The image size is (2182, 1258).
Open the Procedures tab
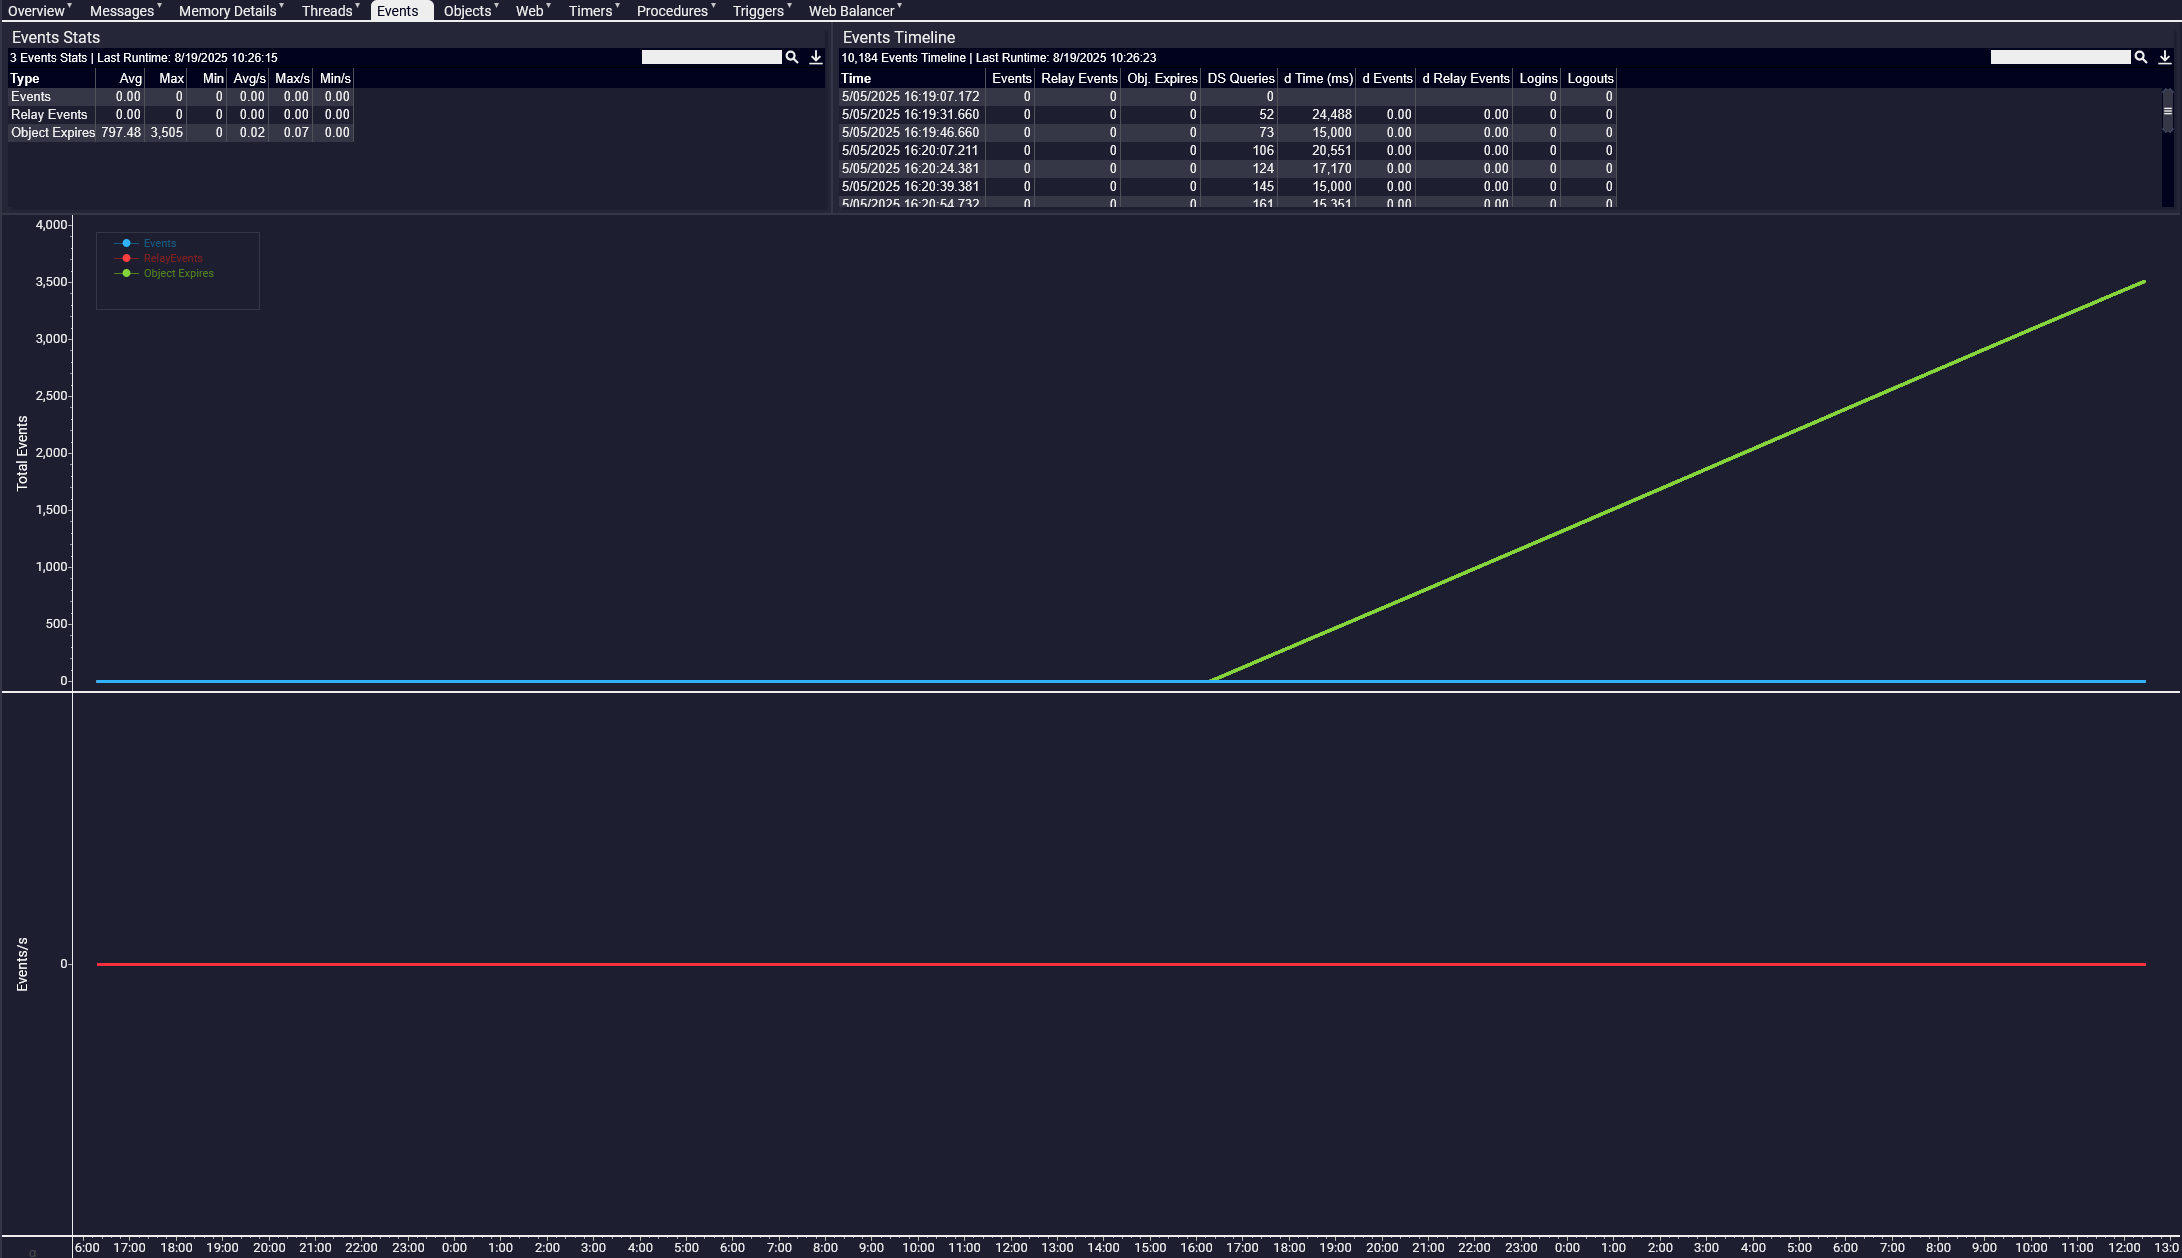click(671, 11)
